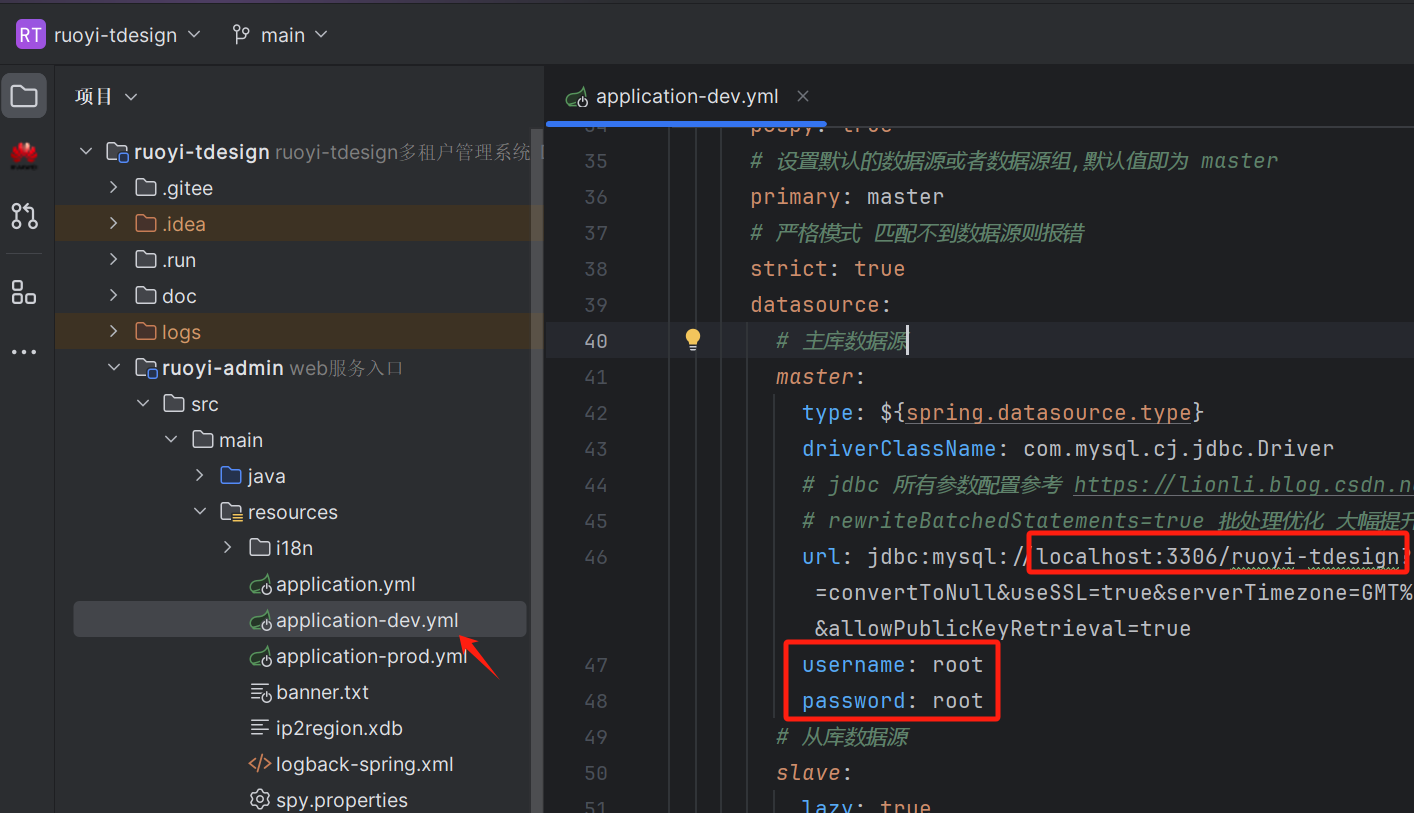The width and height of the screenshot is (1414, 813).
Task: Click the Git branch icon beside main
Action: pos(241,35)
